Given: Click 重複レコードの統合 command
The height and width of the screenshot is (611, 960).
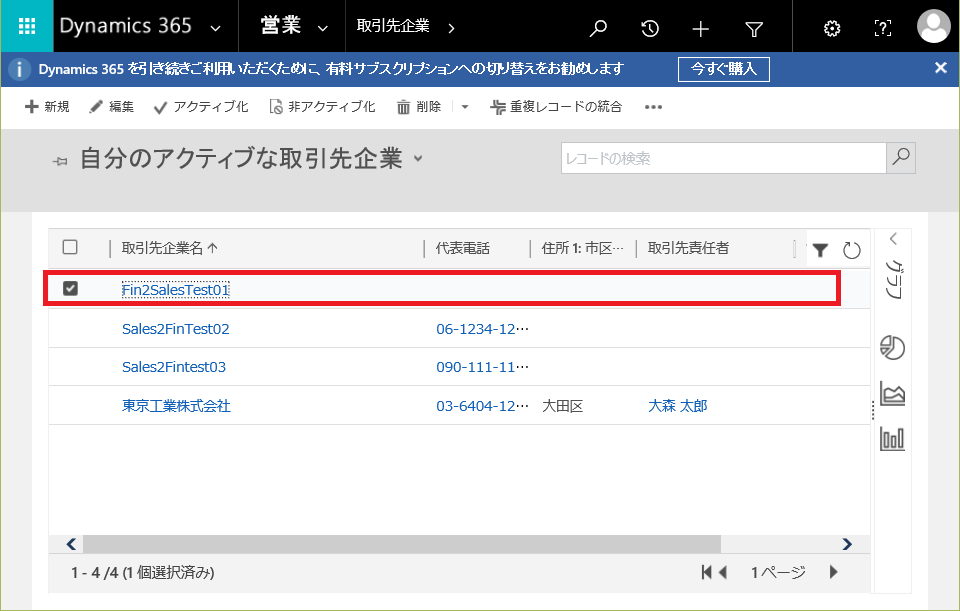Looking at the screenshot, I should (x=556, y=107).
